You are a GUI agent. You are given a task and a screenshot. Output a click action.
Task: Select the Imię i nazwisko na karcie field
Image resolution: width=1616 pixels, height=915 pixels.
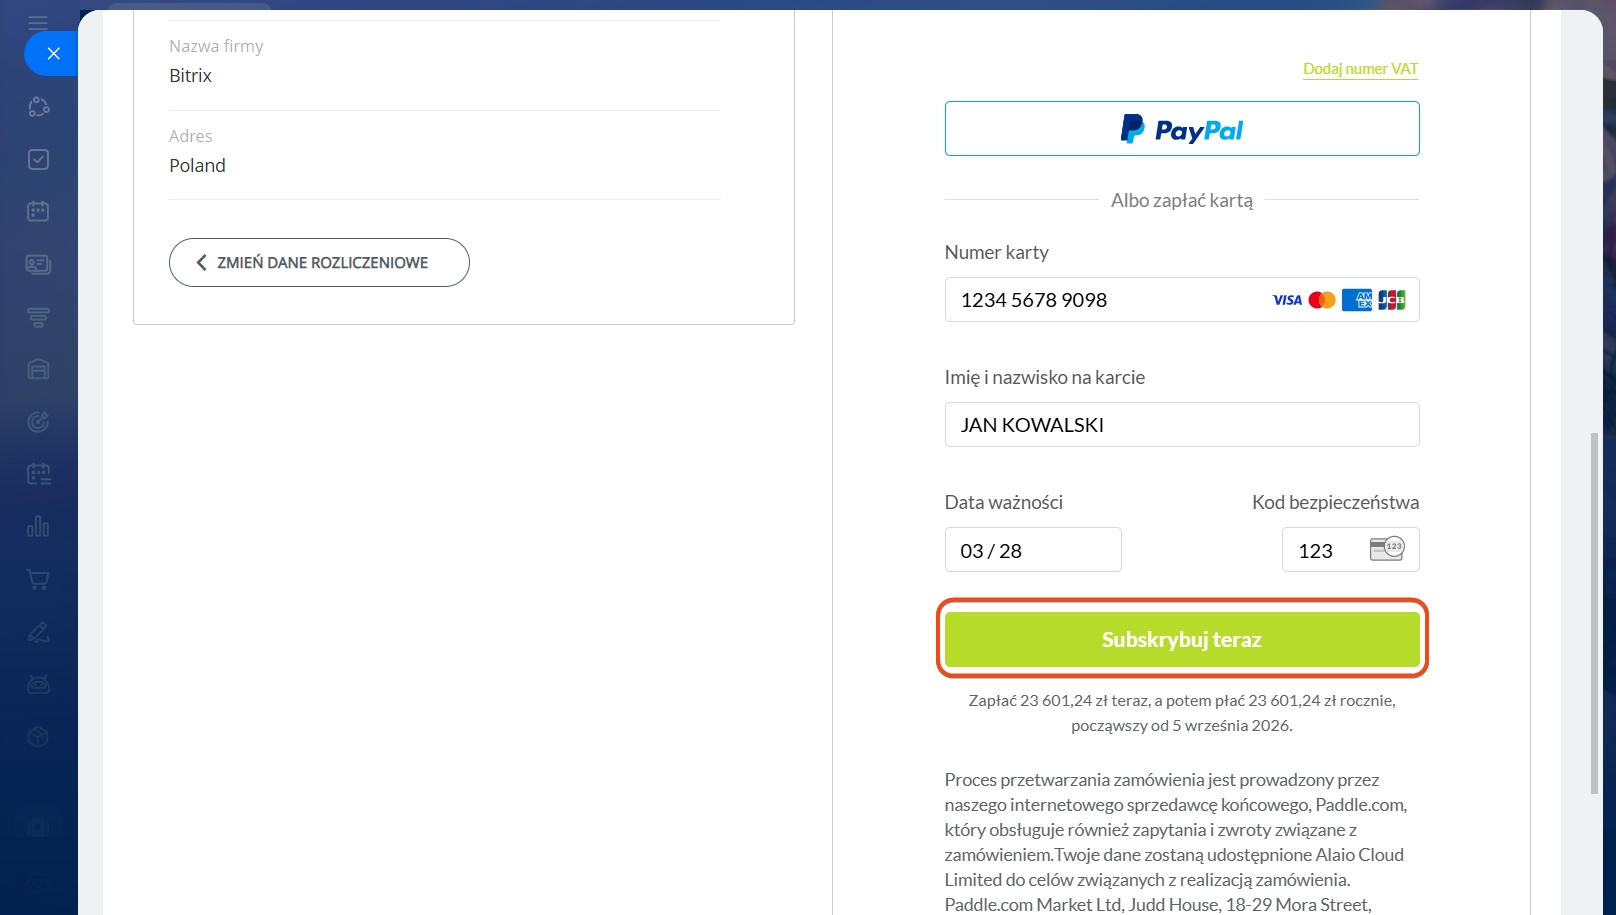click(x=1182, y=425)
